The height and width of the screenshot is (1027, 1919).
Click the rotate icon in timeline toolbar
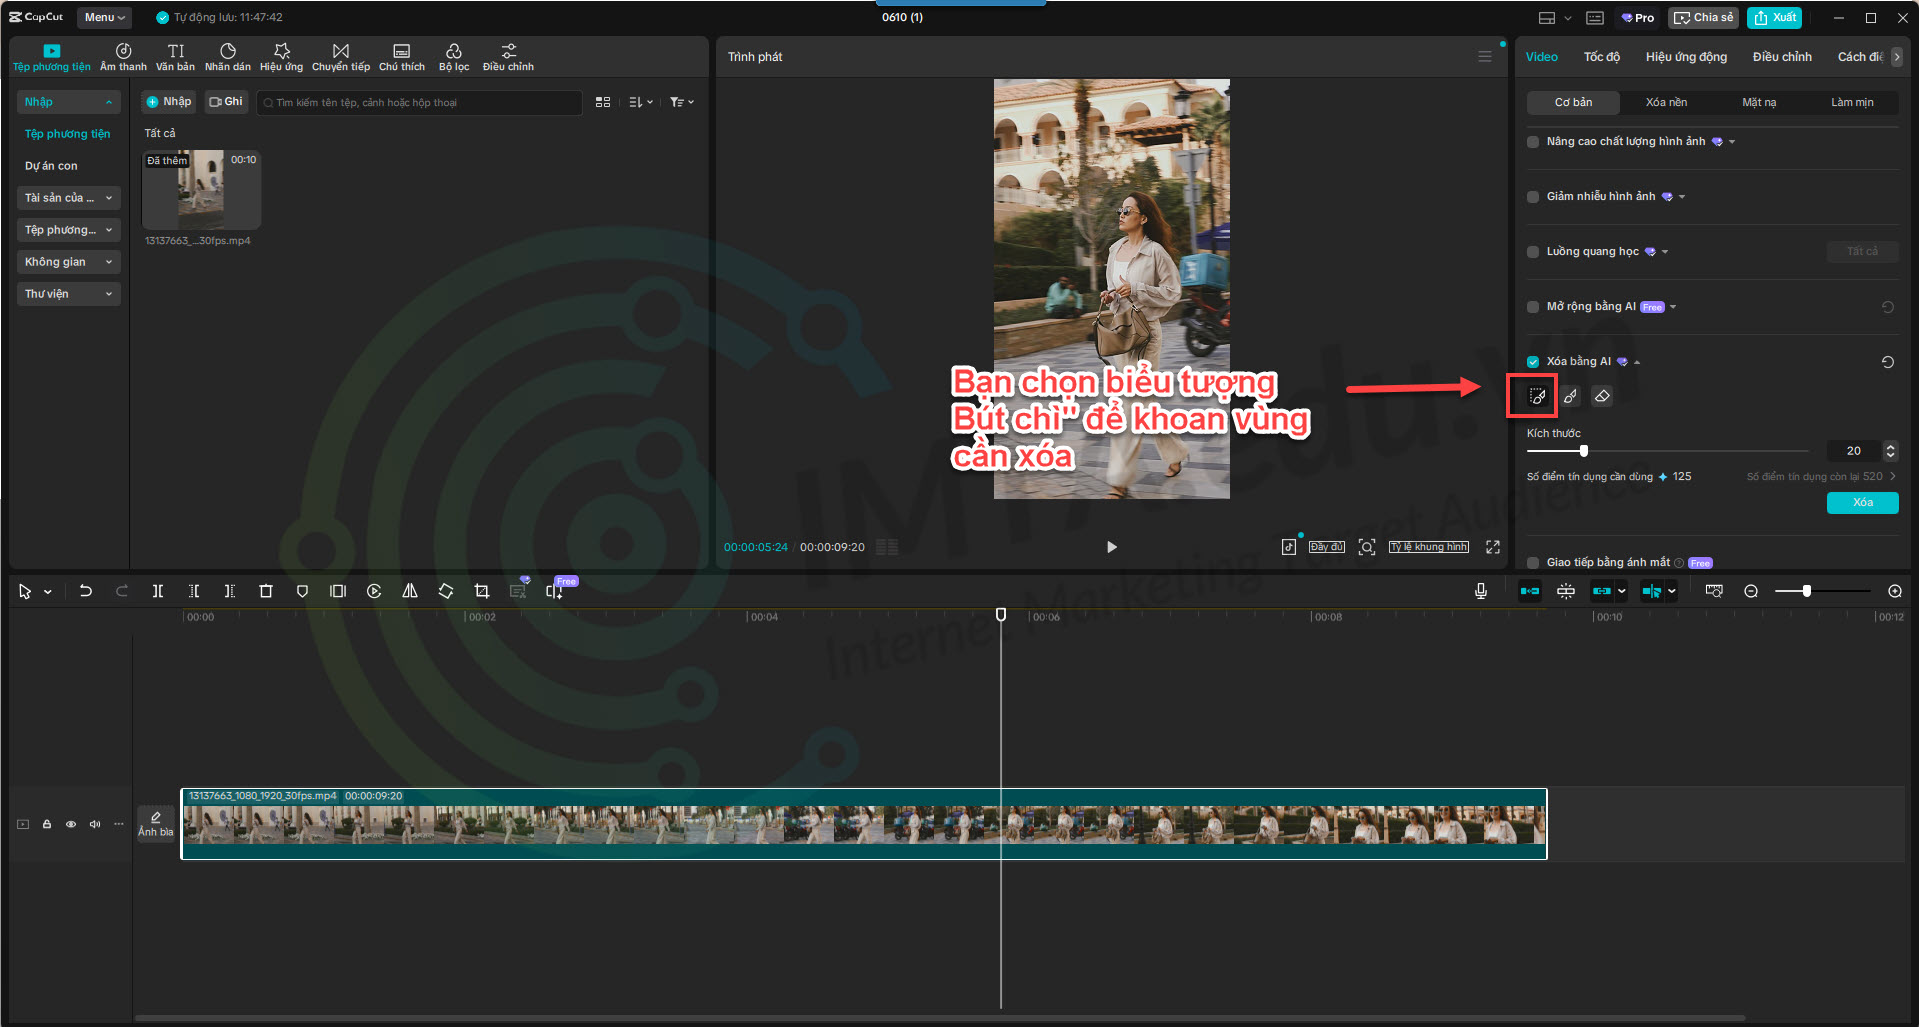tap(446, 591)
